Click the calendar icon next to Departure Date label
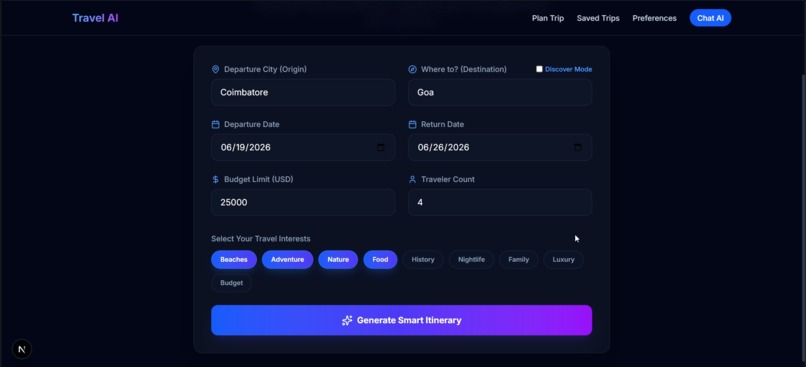Screen dimensions: 806x367 [x=215, y=124]
